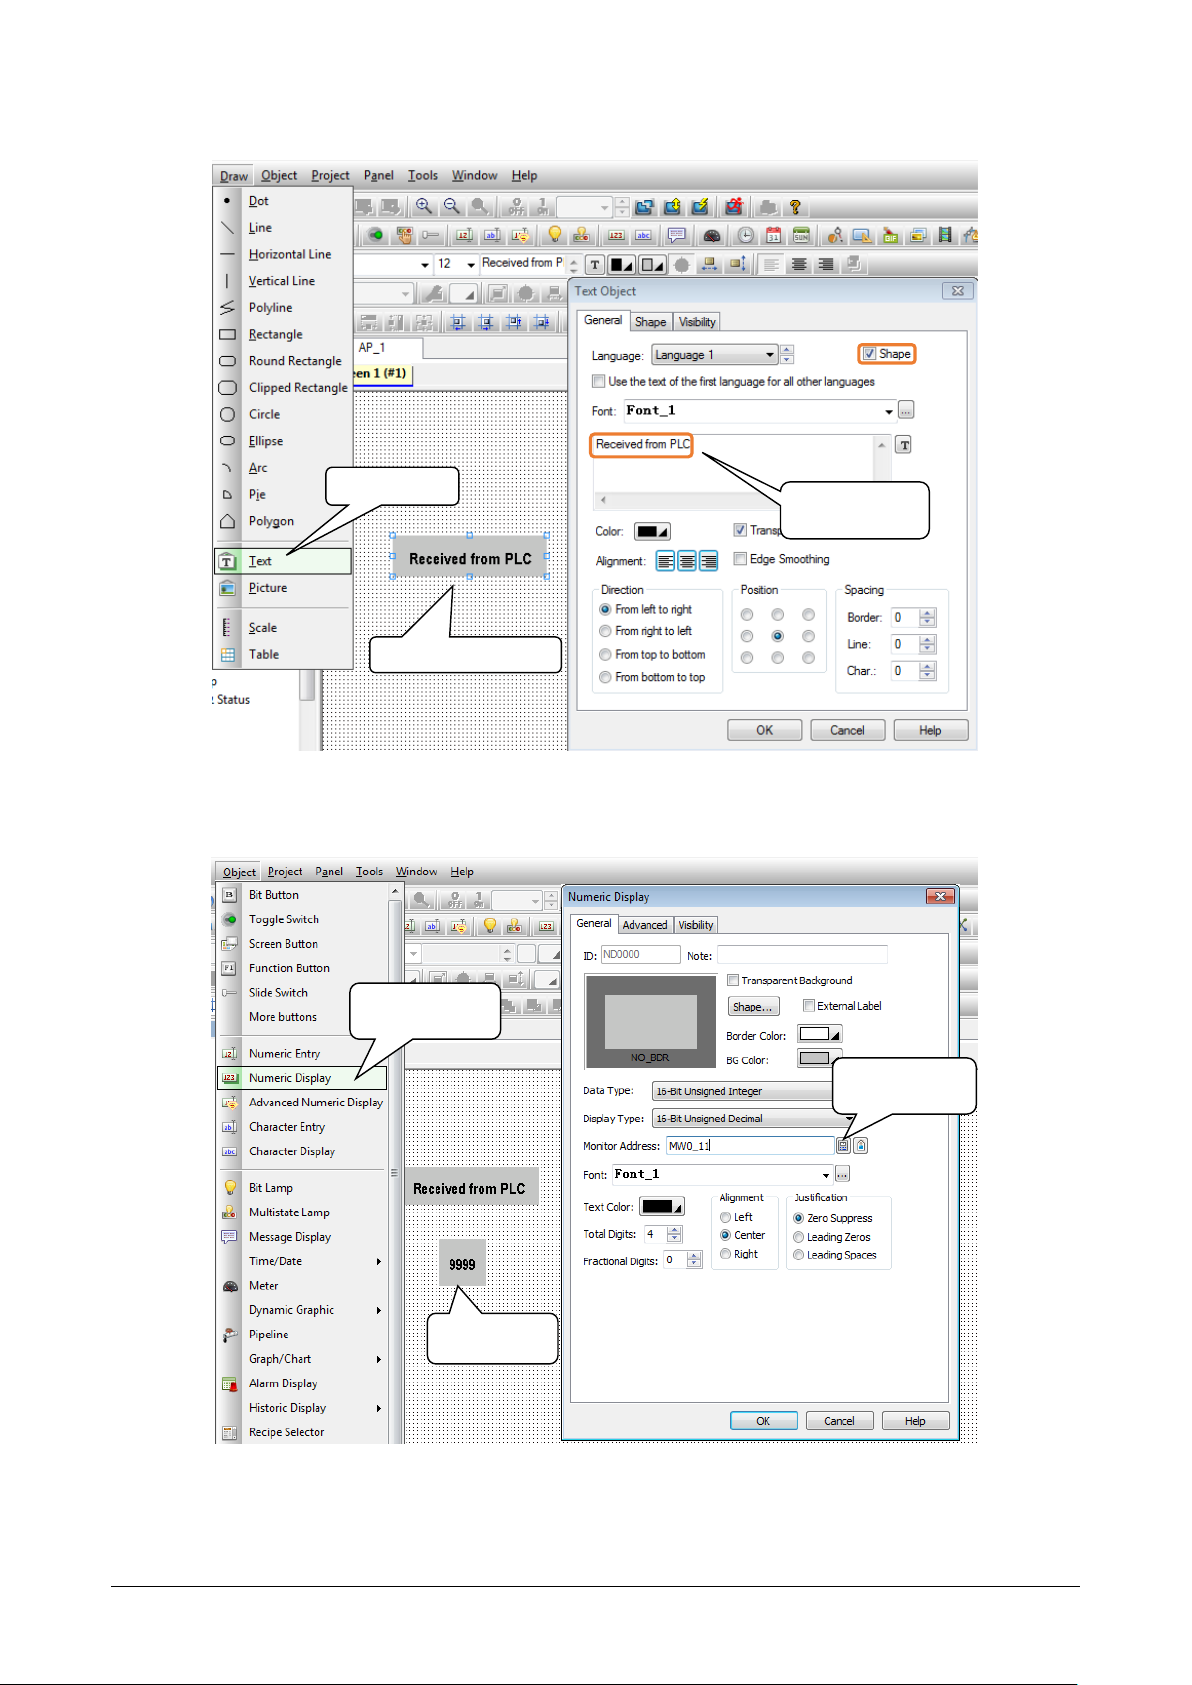Expand the Data Type combo box
Viewport: 1192px width, 1685px height.
coord(742,1091)
